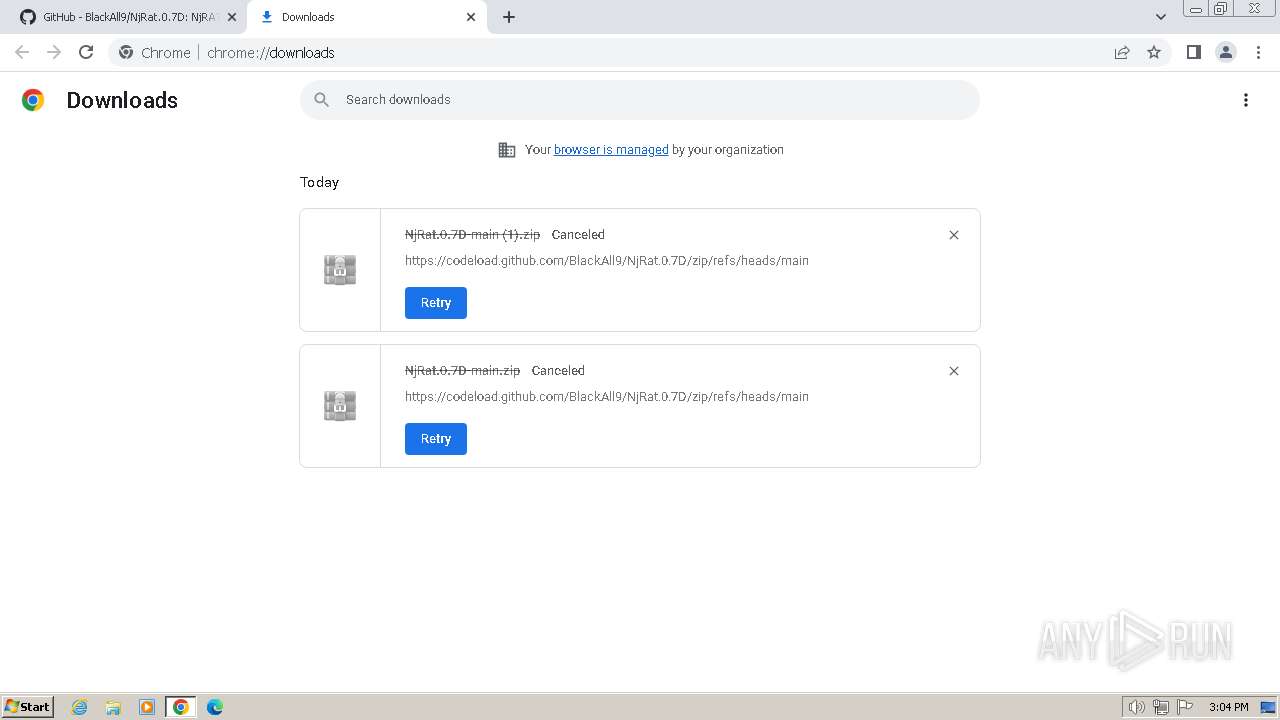Screen dimensions: 1280x720
Task: Open File Explorer from the taskbar
Action: pos(113,707)
